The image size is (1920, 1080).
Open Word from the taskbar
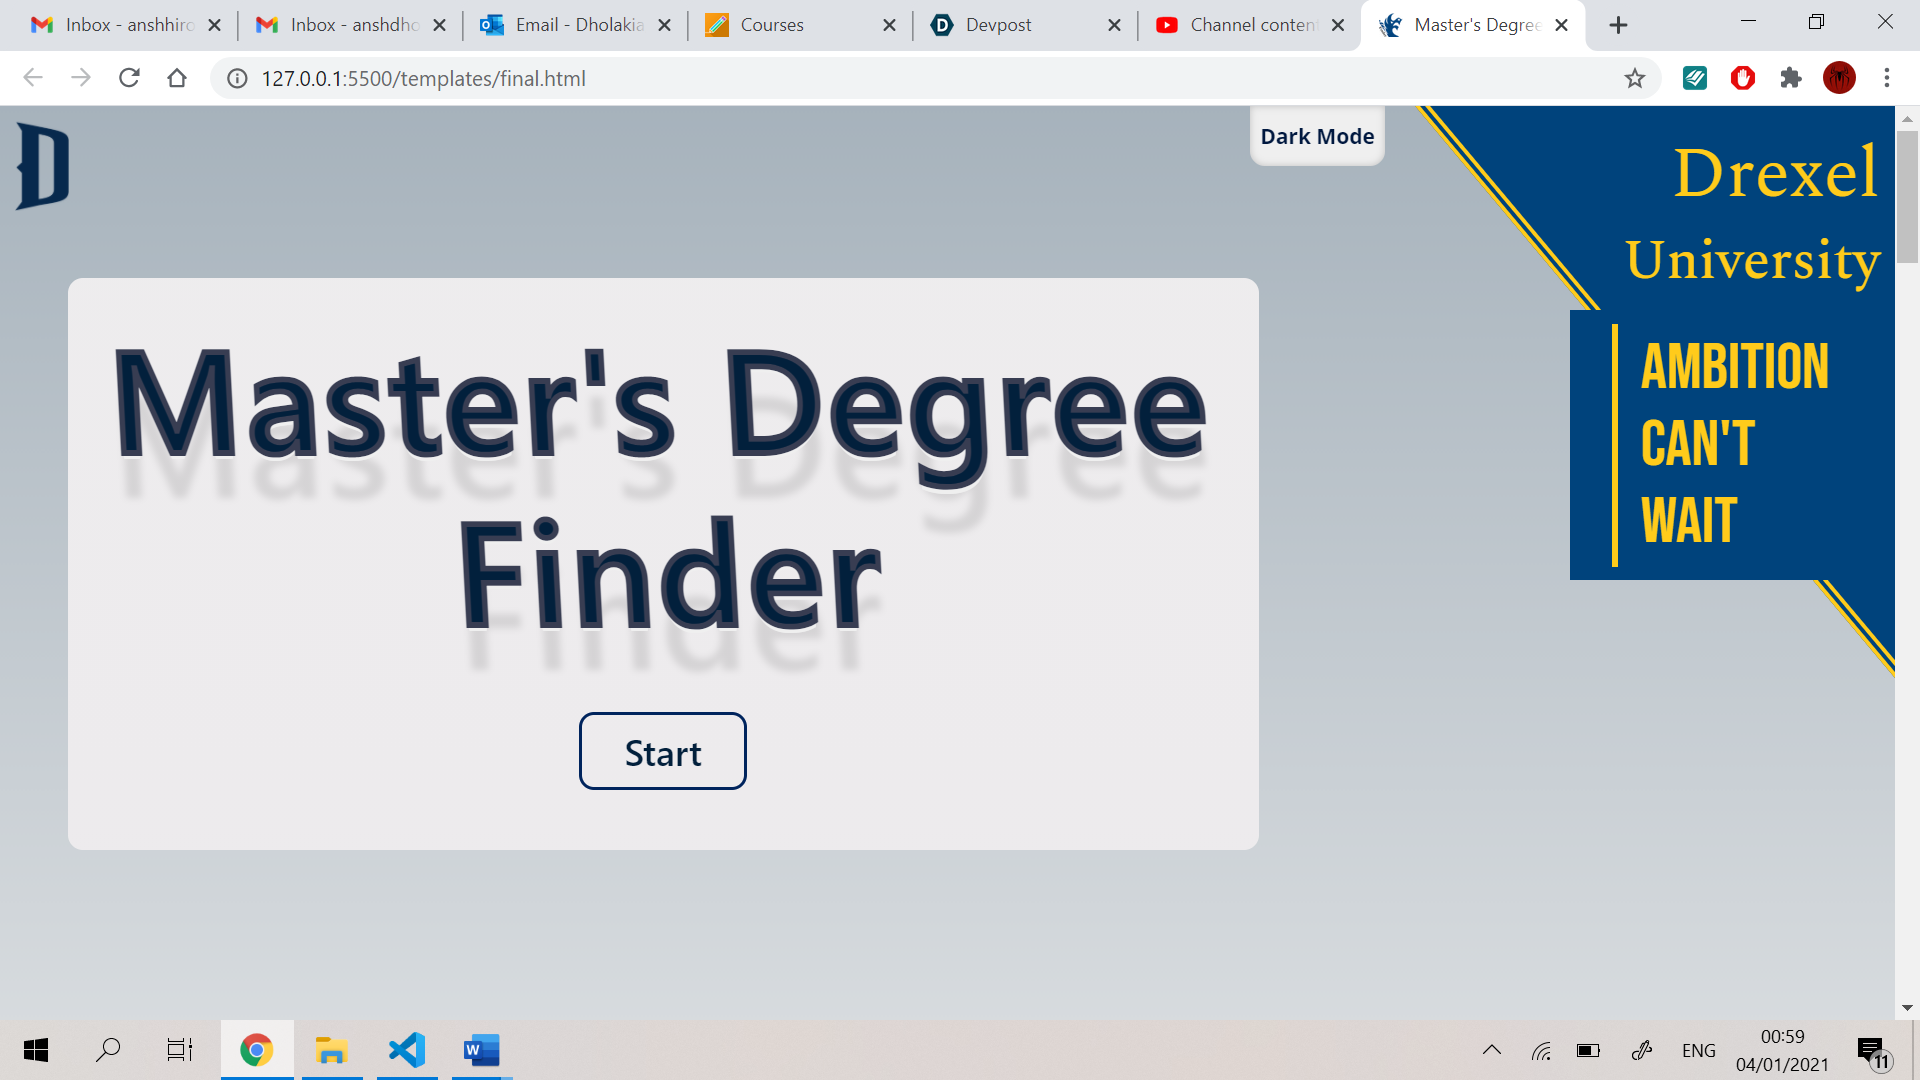481,1050
